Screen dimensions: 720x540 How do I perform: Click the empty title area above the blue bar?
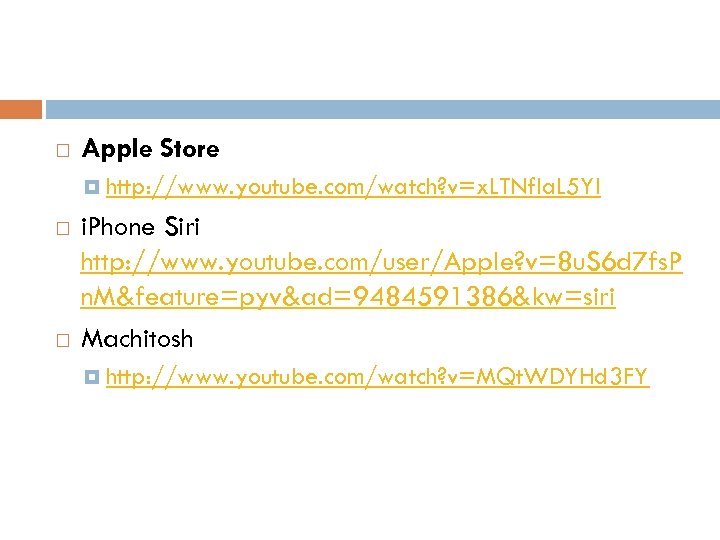(x=360, y=50)
